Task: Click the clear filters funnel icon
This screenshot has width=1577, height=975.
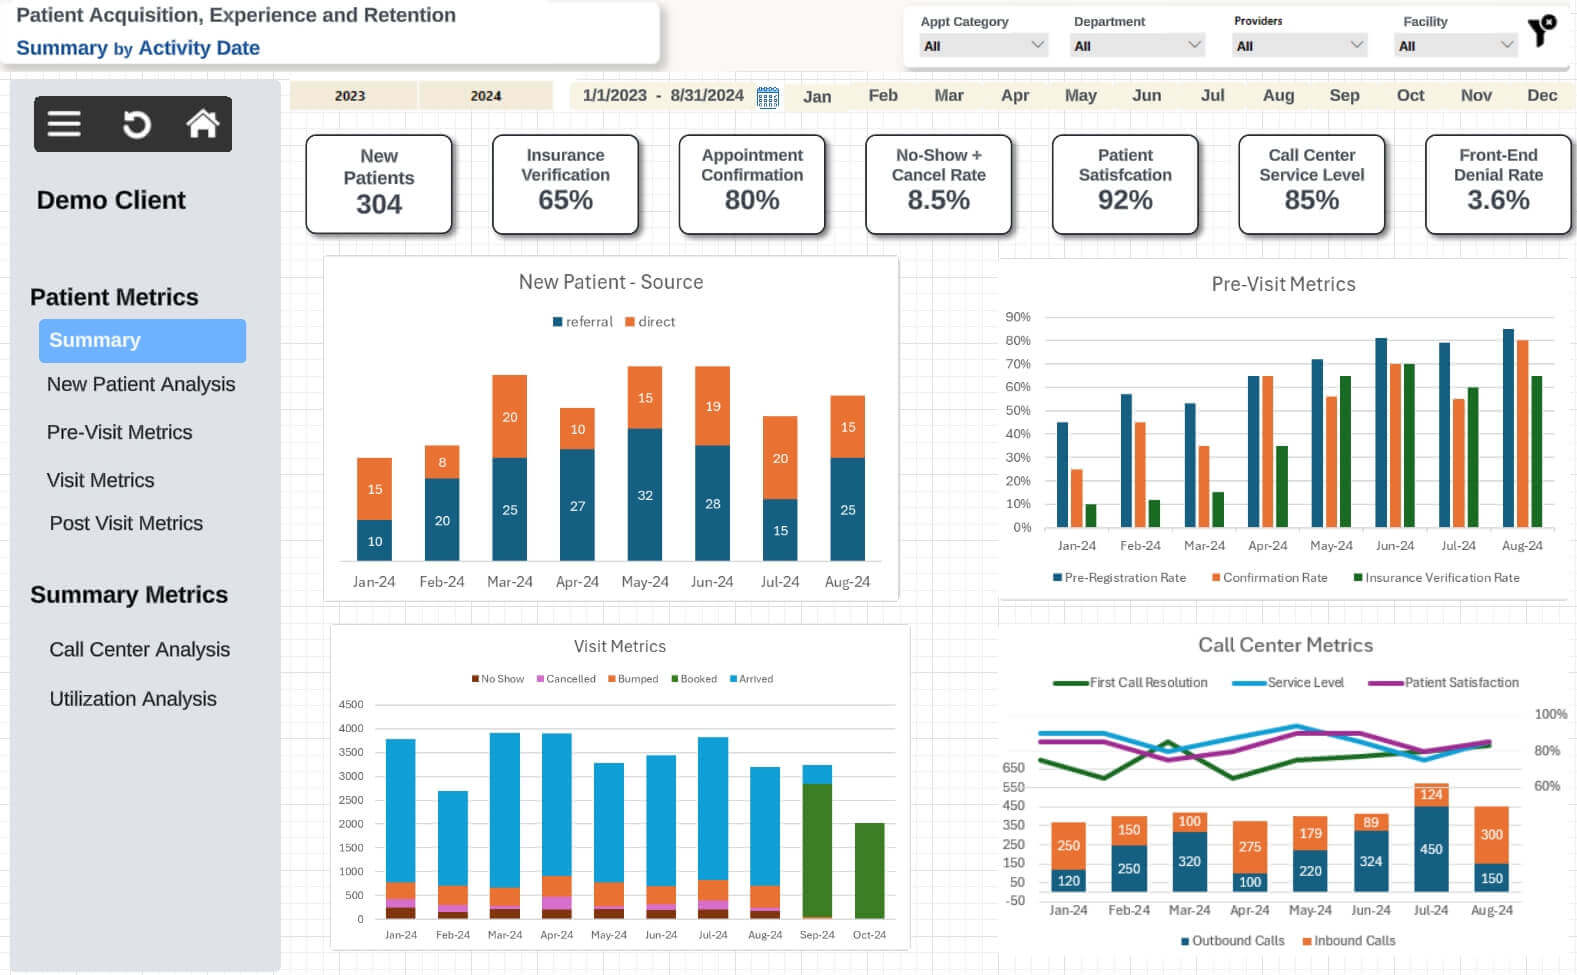Action: pos(1542,31)
